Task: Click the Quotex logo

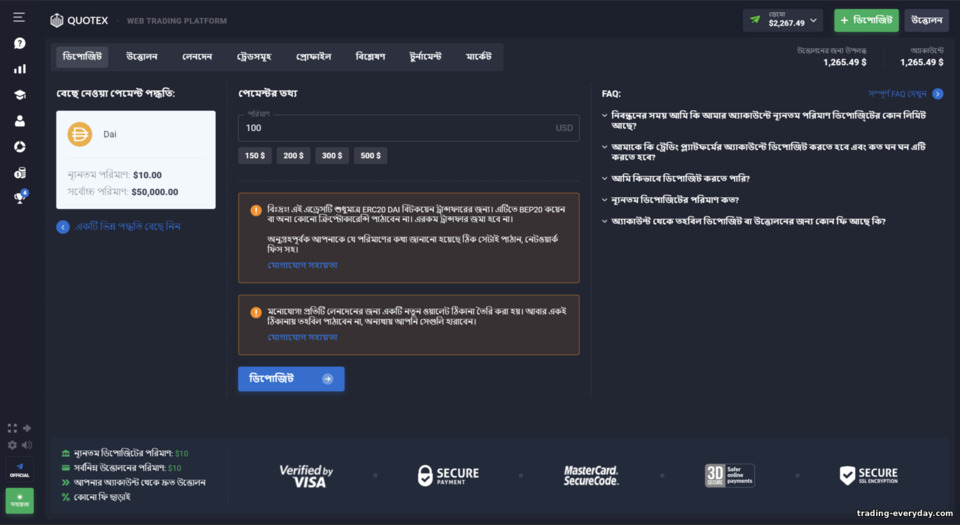Action: click(x=79, y=20)
